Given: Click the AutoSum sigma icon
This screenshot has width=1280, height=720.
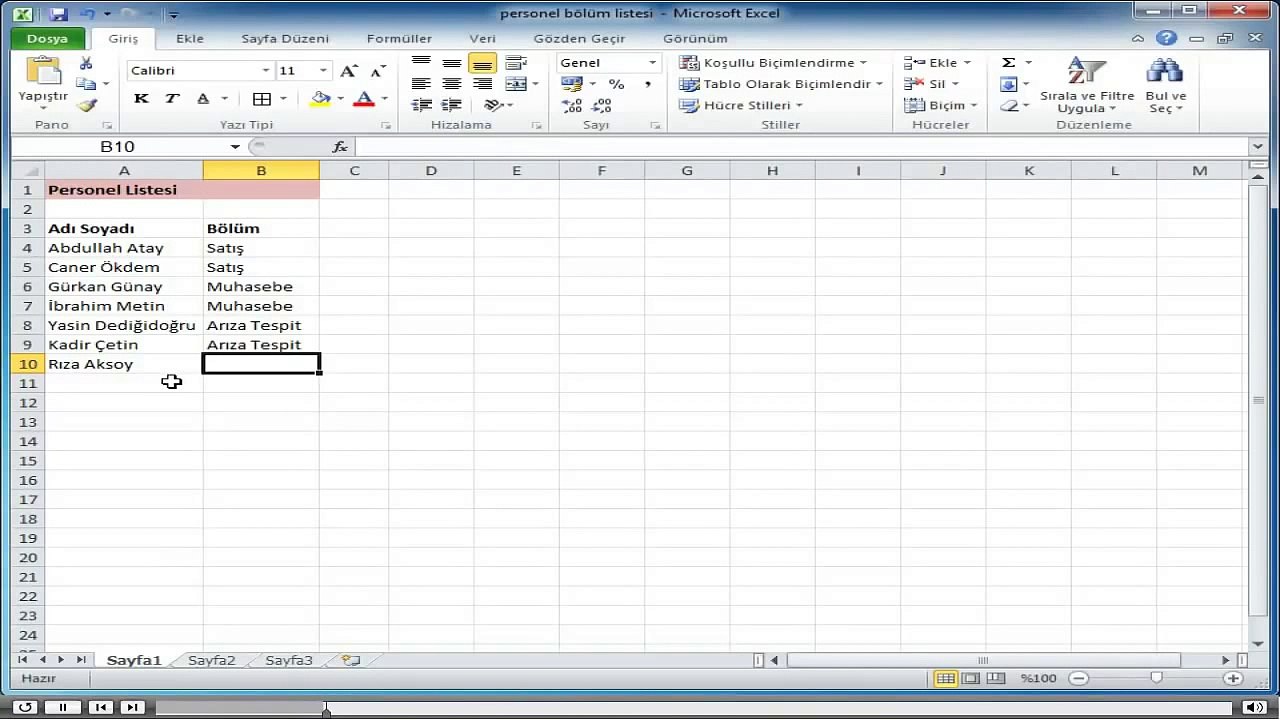Looking at the screenshot, I should pos(1009,63).
